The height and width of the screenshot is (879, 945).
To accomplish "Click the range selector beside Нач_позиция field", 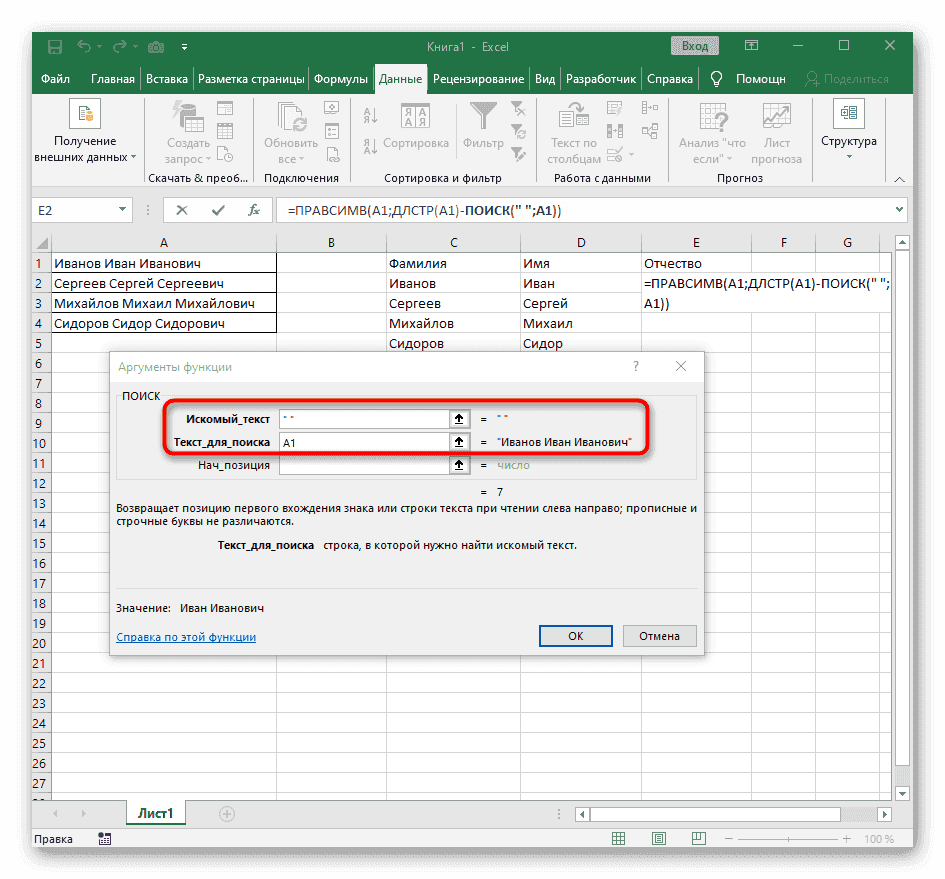I will [459, 463].
